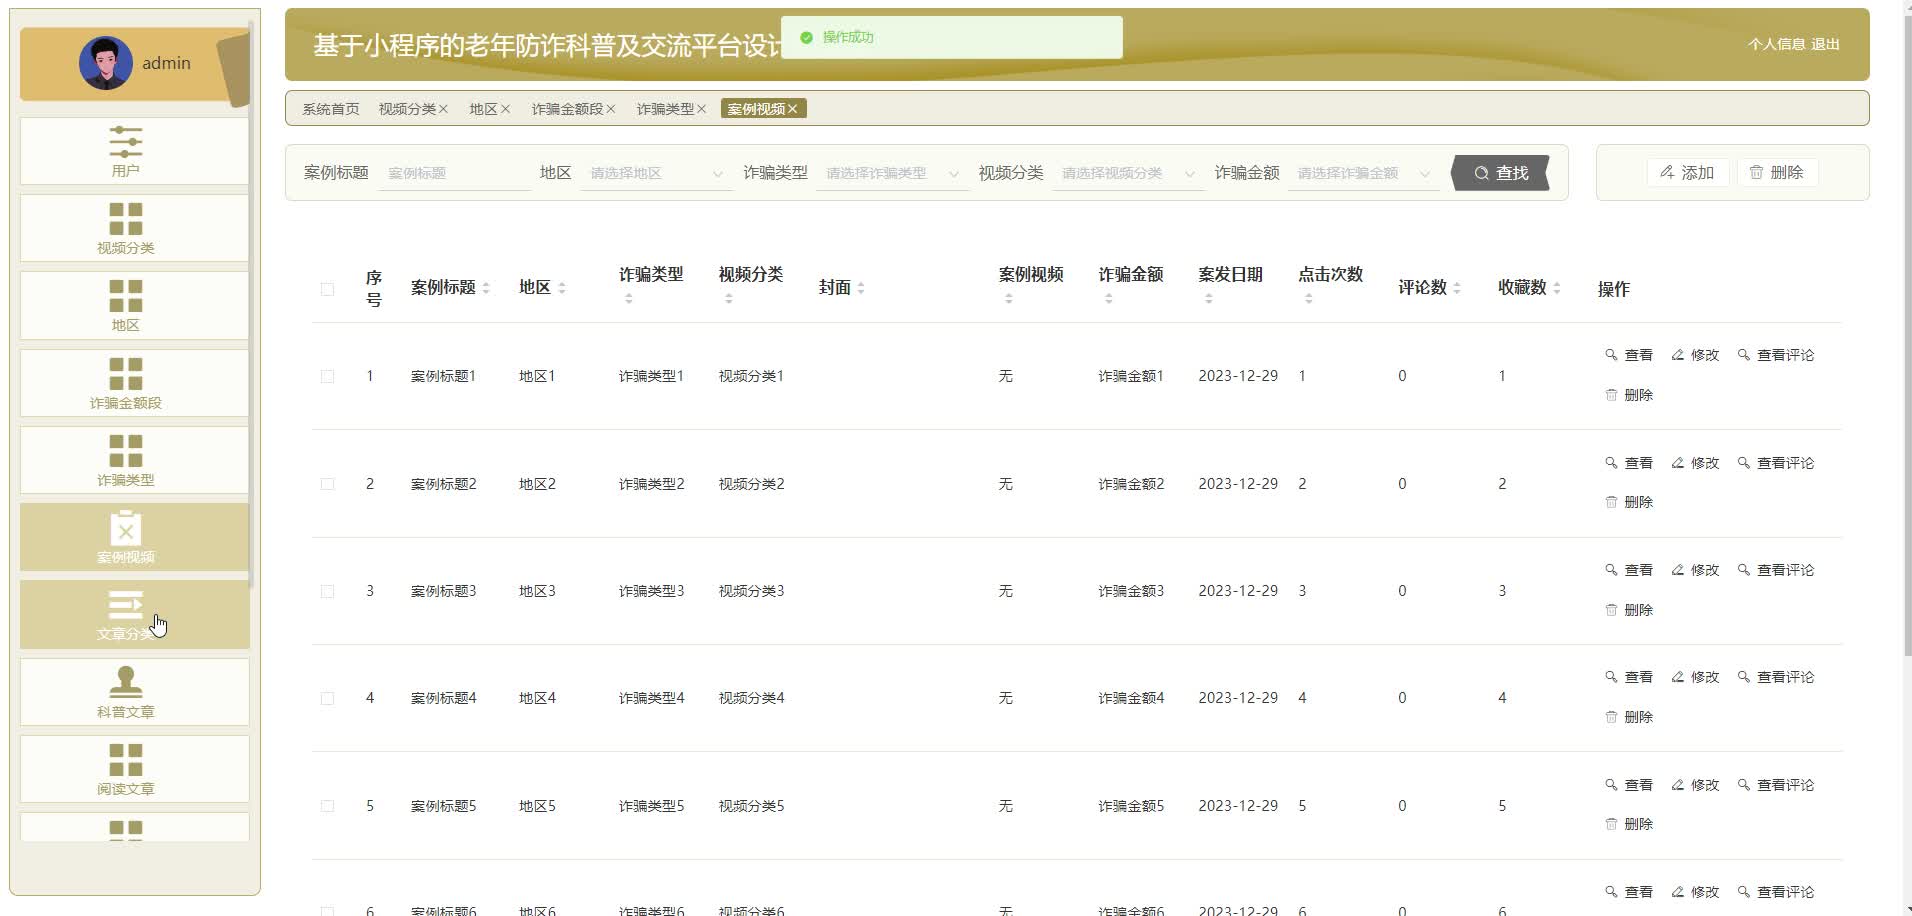Sort by 案例视频 column arrows

point(1009,299)
